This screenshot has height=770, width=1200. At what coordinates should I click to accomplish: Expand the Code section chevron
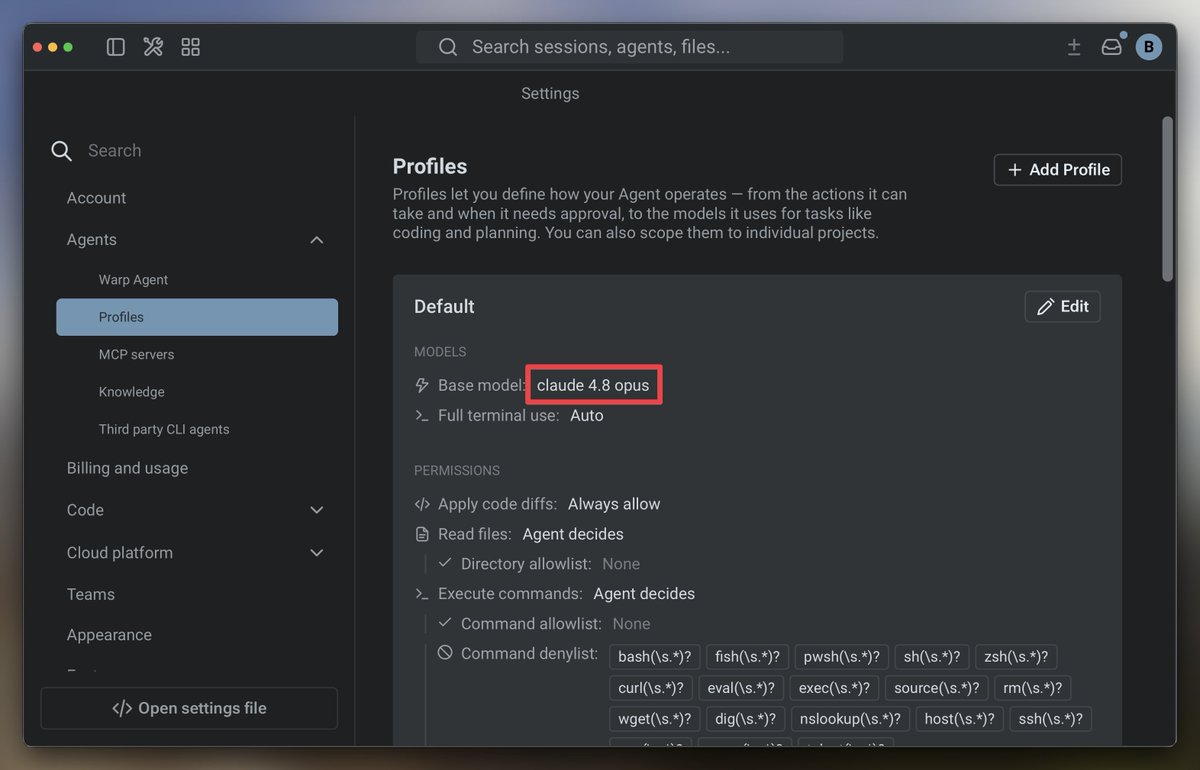click(x=317, y=510)
